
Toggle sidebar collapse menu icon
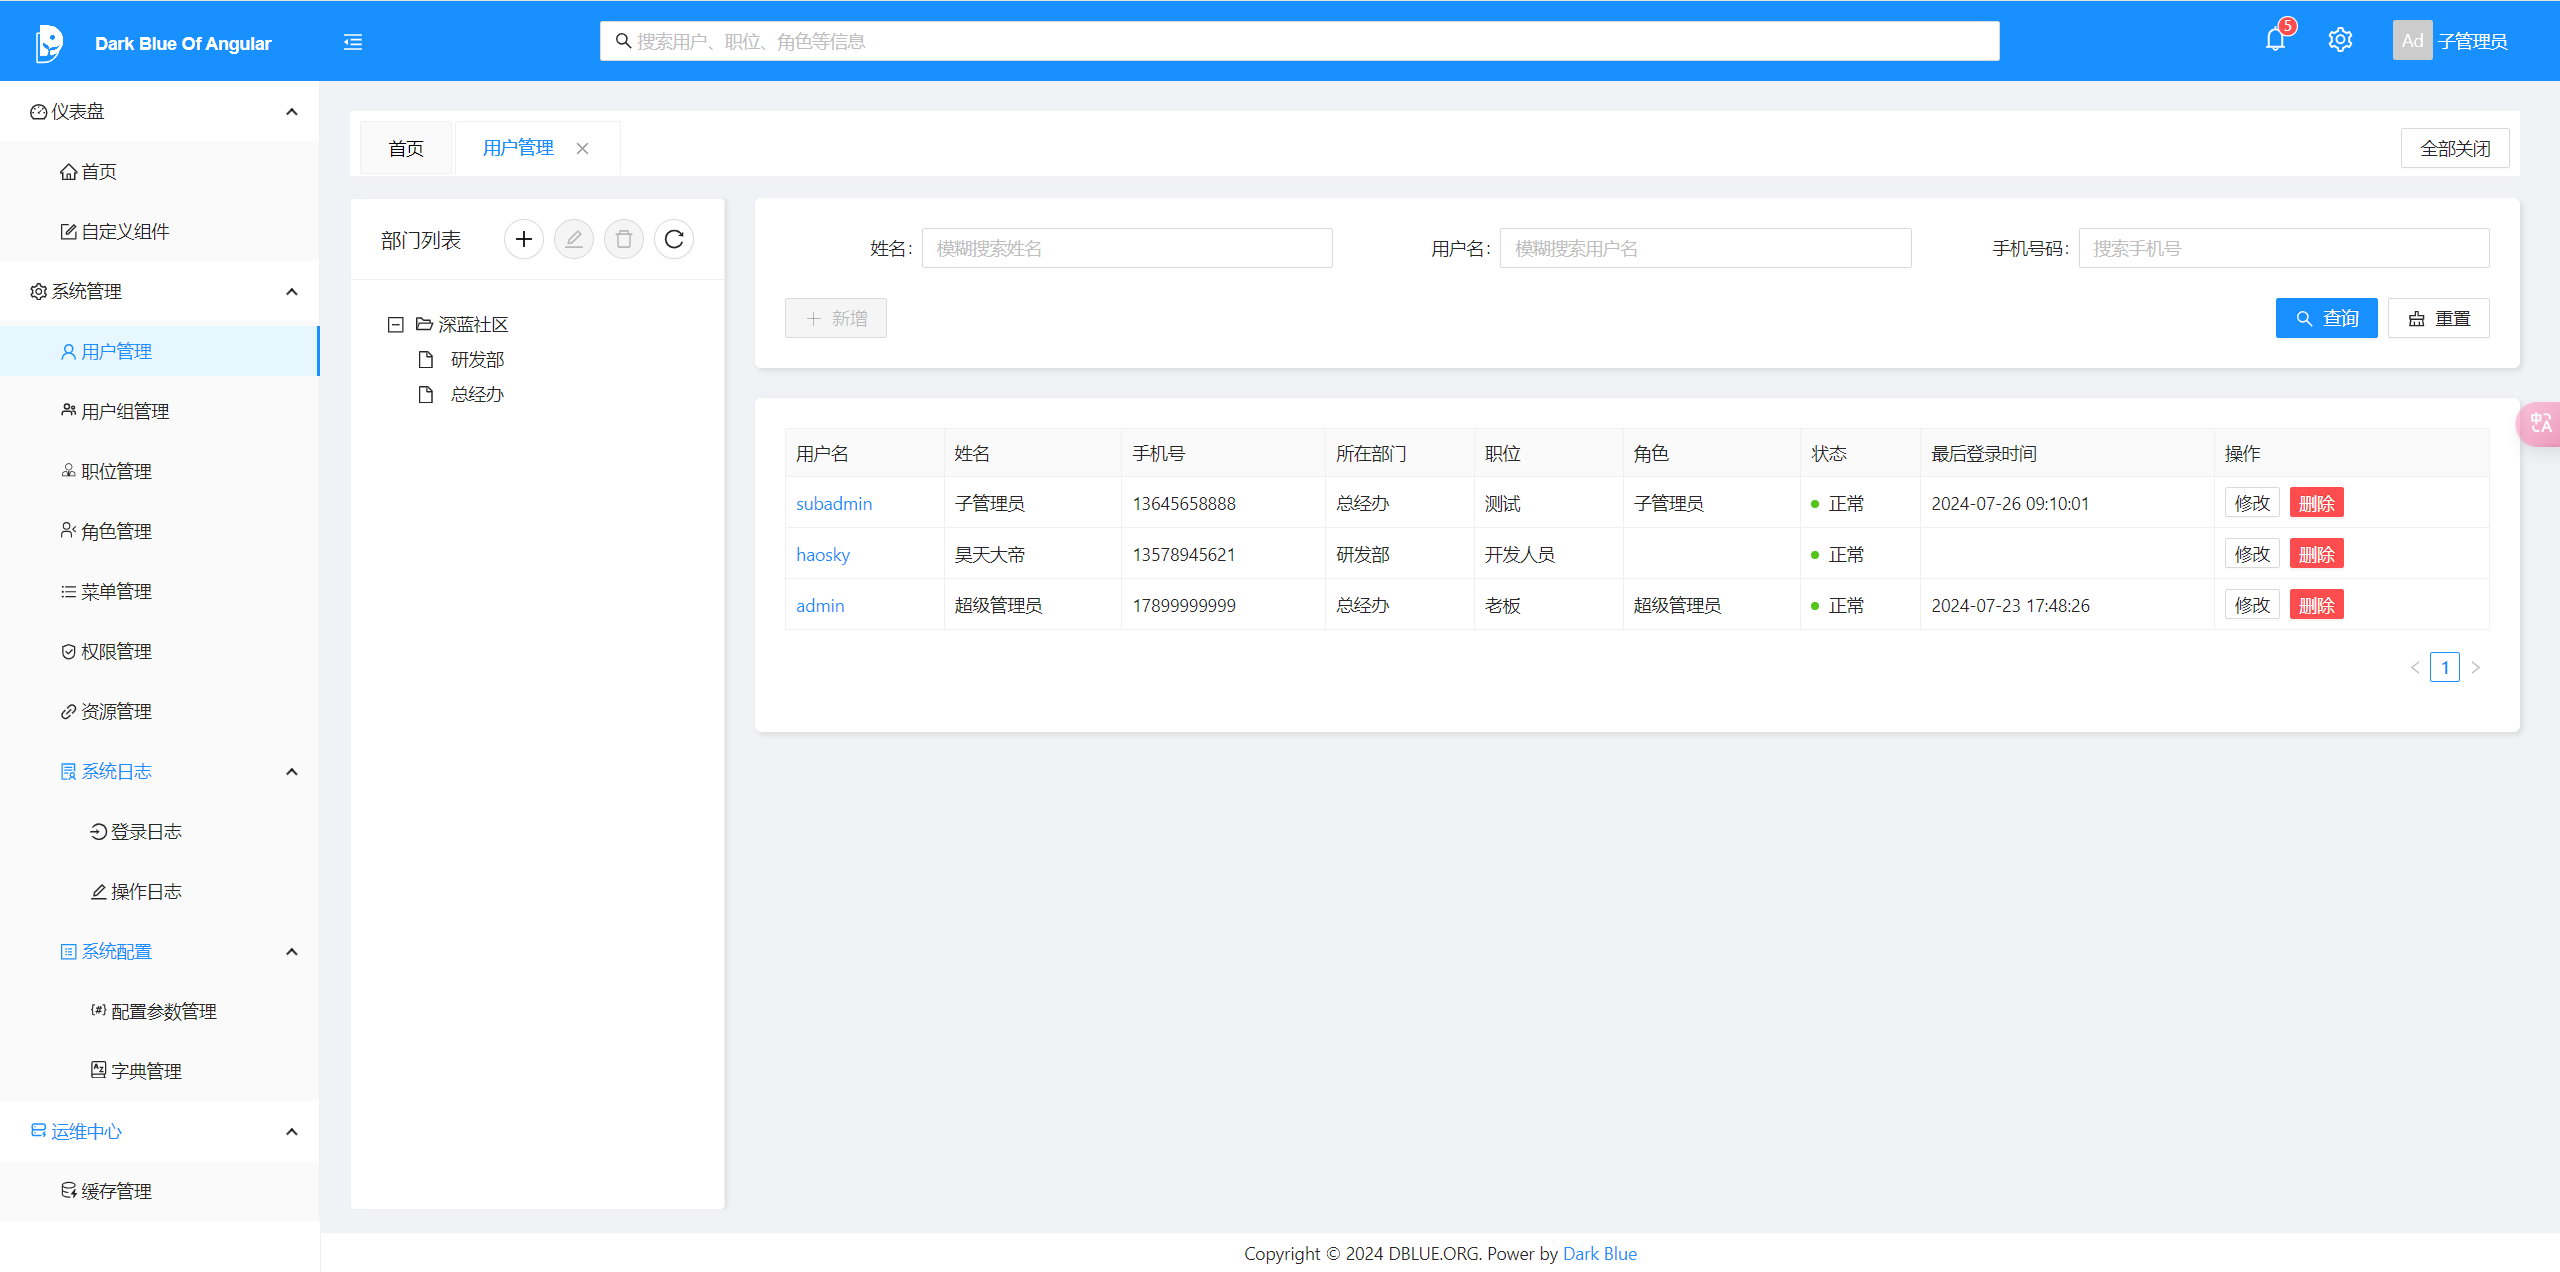pos(353,42)
